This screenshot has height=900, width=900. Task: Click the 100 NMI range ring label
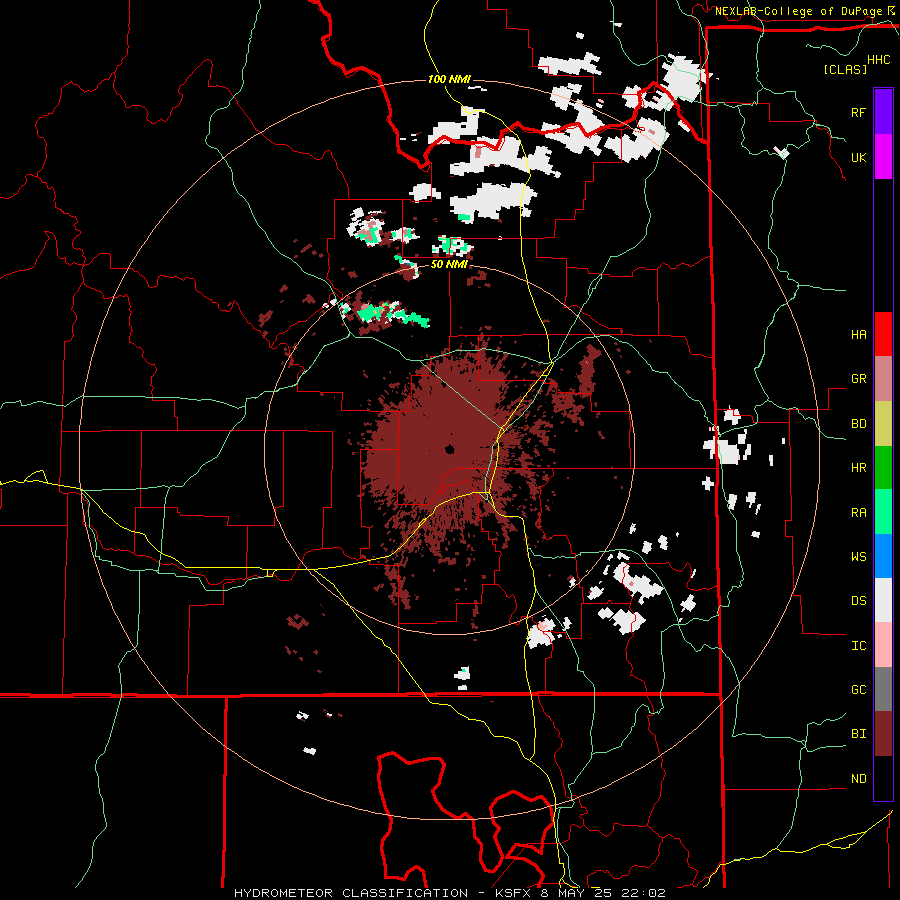(x=449, y=79)
